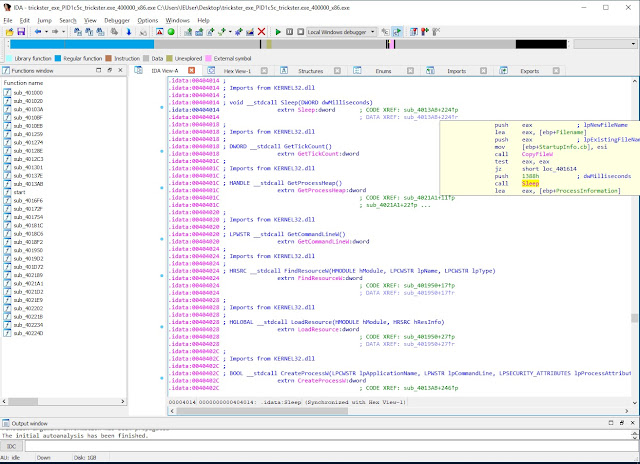Open the Options menu
This screenshot has width=640, height=464.
(x=148, y=20)
